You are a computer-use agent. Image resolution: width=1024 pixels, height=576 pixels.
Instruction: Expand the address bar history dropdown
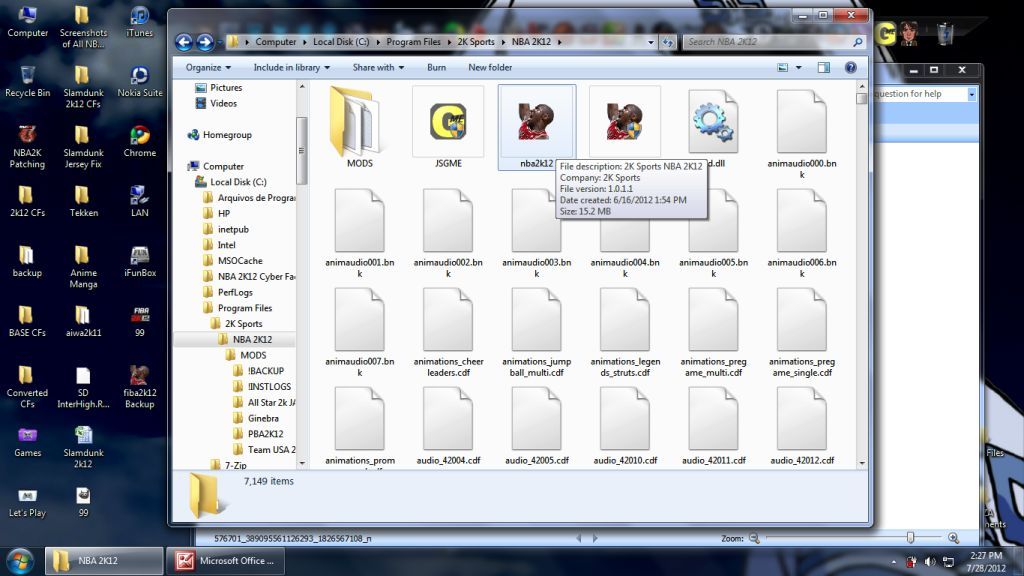pos(650,42)
